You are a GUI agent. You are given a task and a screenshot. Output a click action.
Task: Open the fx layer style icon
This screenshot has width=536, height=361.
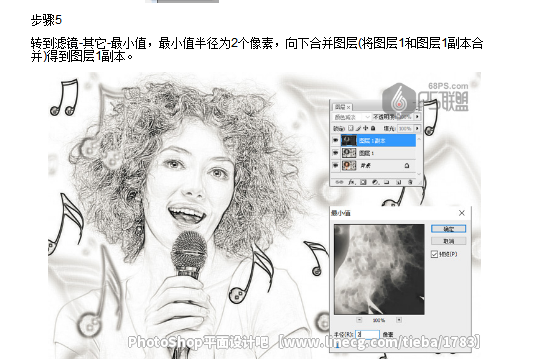(351, 182)
